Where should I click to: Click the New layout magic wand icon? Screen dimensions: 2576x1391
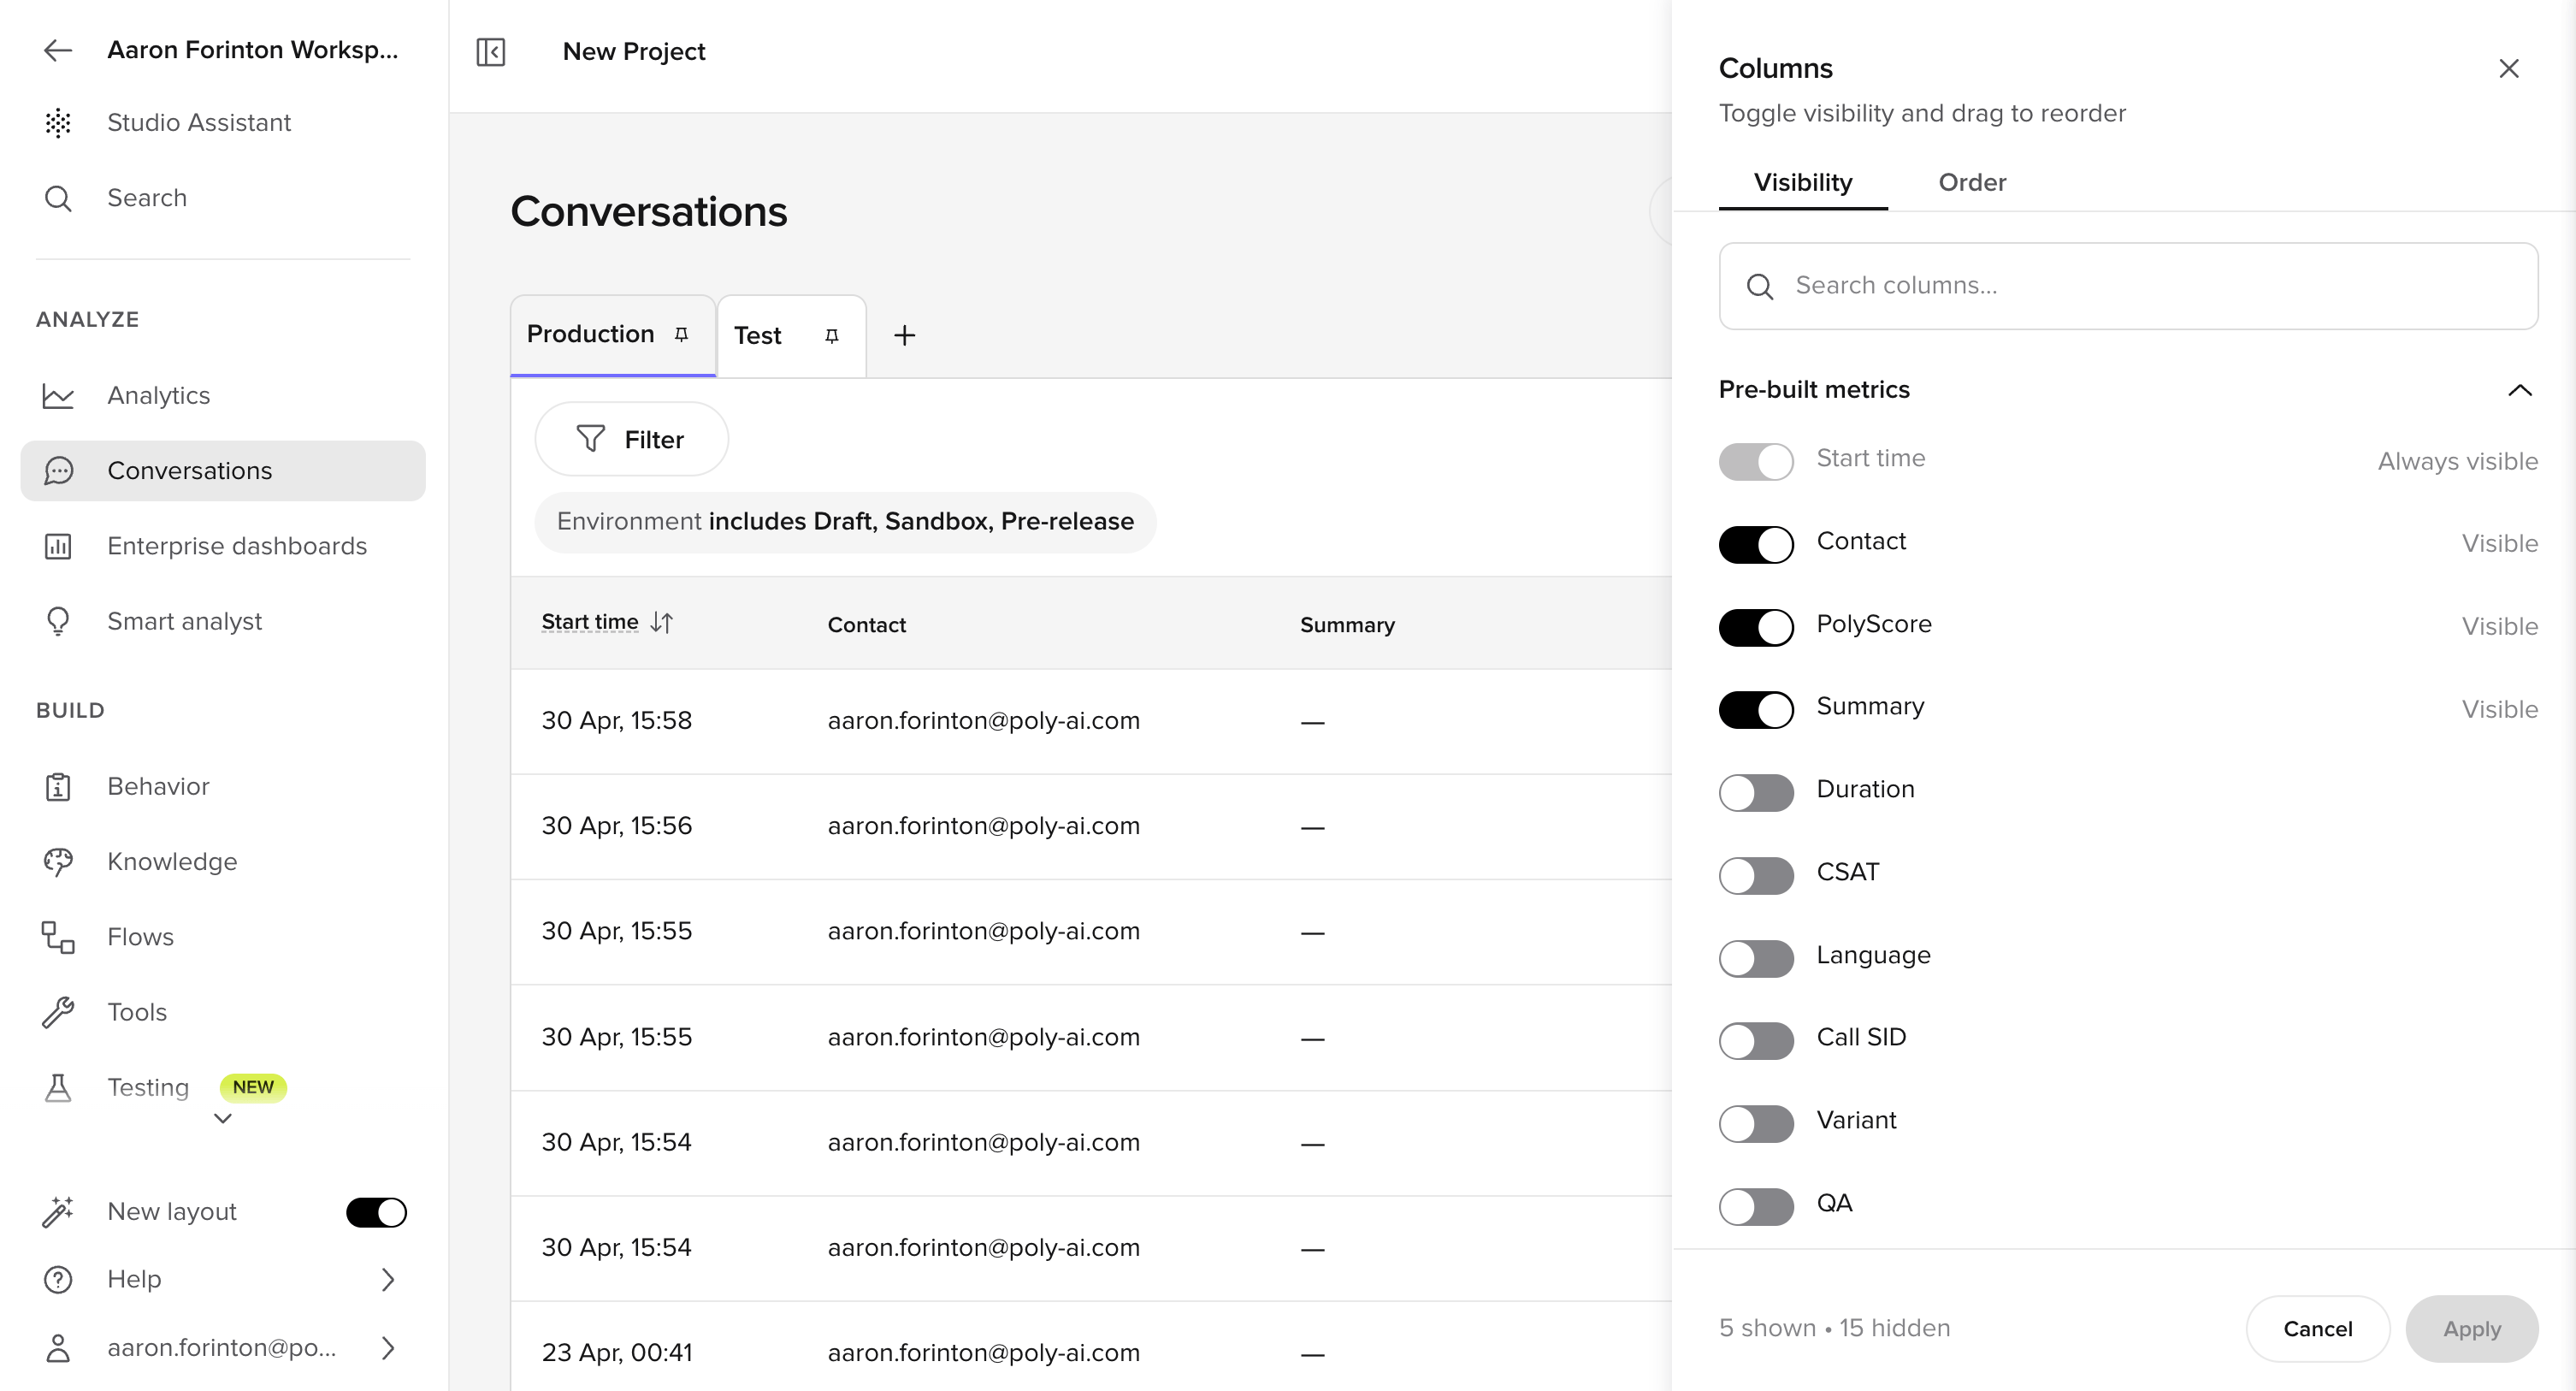58,1212
